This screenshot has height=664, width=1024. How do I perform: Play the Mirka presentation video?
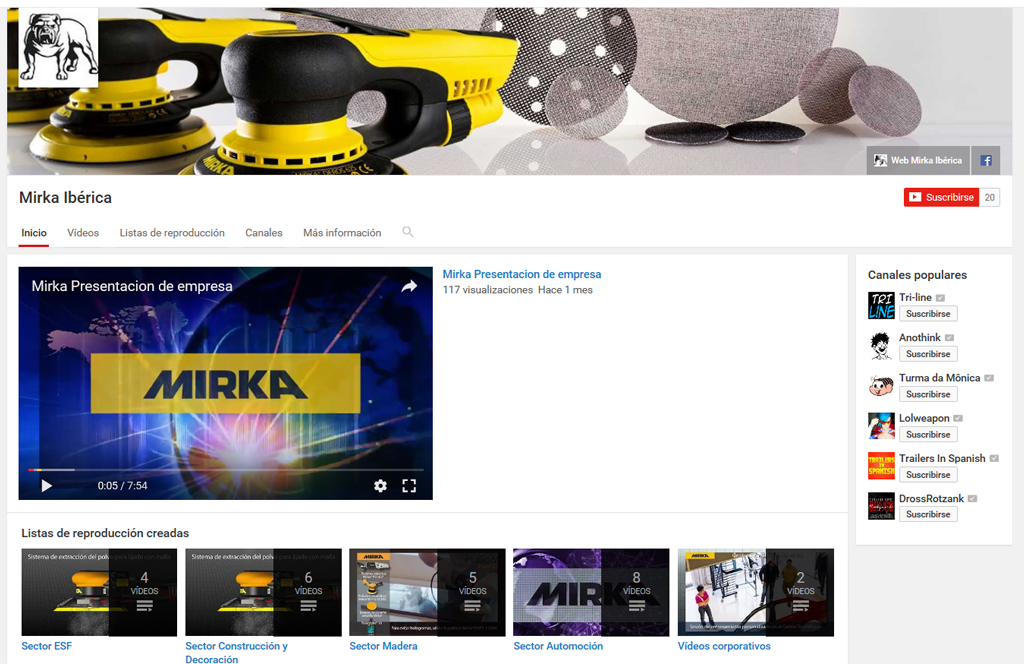coord(46,486)
